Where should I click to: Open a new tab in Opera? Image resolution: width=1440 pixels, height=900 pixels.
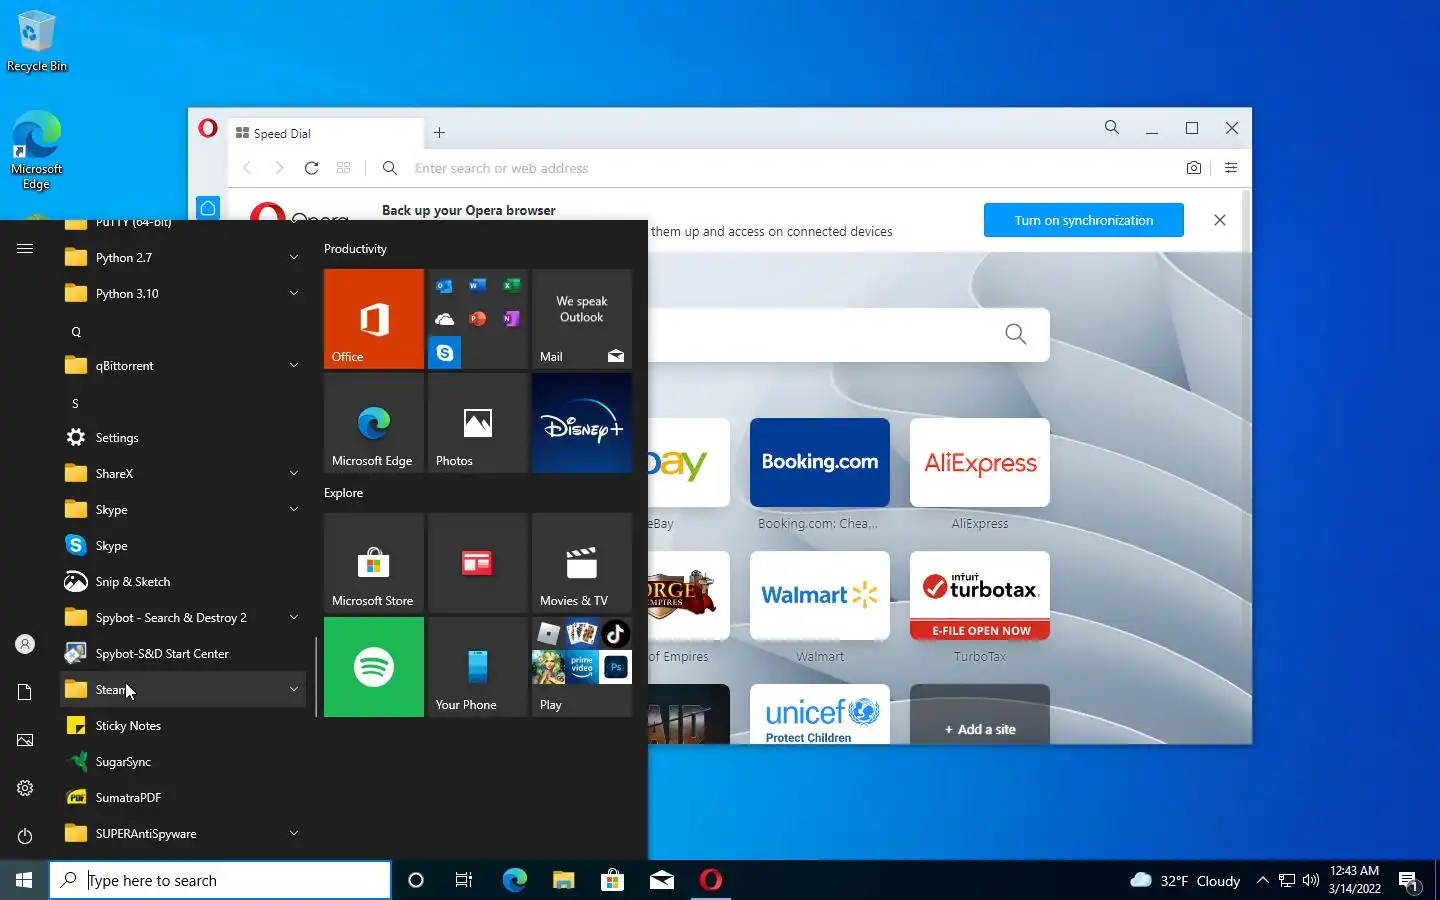[439, 133]
